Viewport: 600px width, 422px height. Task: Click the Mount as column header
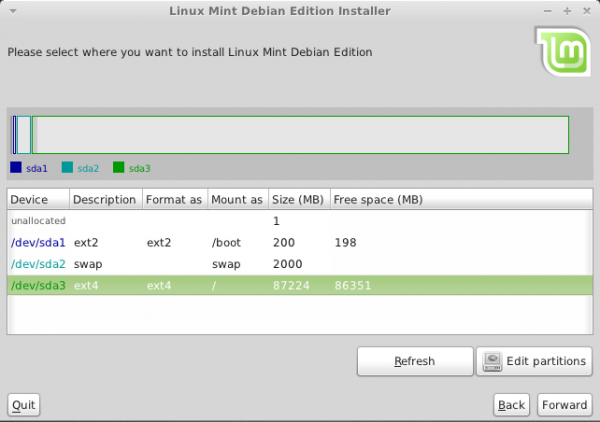(x=238, y=199)
